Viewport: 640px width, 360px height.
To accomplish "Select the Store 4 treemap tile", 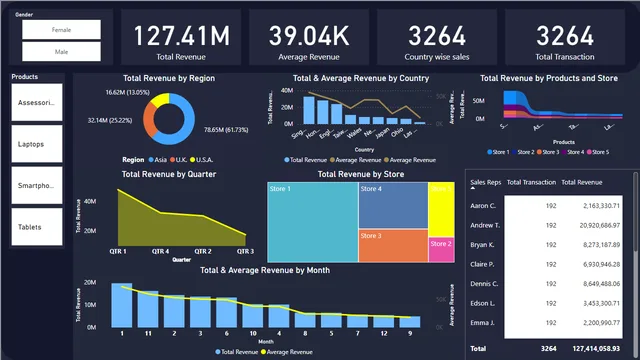I will (393, 205).
